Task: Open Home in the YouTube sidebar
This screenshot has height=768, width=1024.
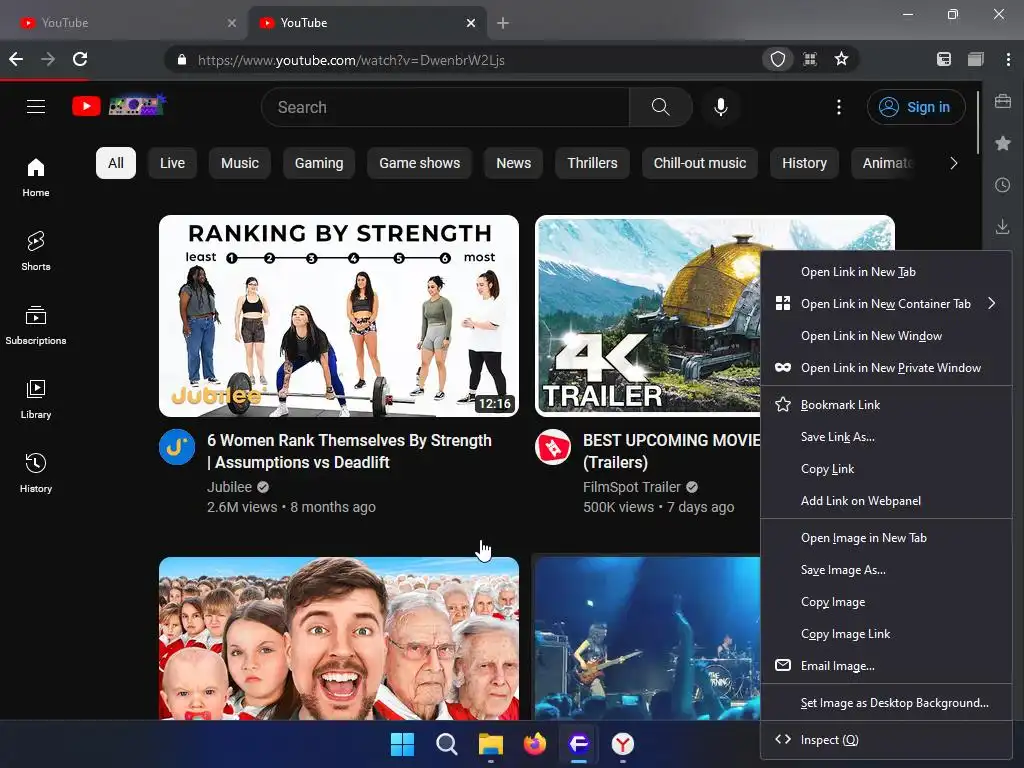Action: [x=36, y=177]
